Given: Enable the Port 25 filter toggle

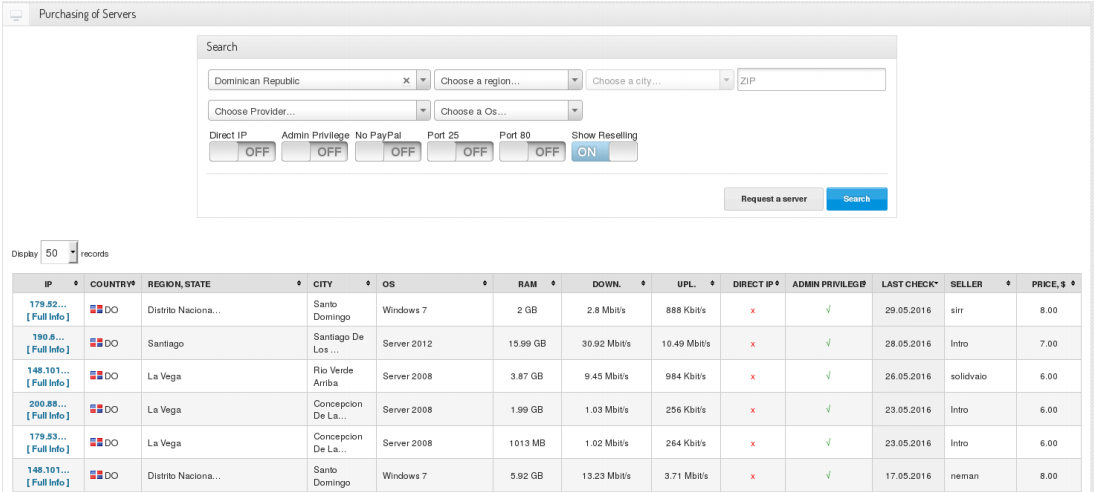Looking at the screenshot, I should coord(459,152).
